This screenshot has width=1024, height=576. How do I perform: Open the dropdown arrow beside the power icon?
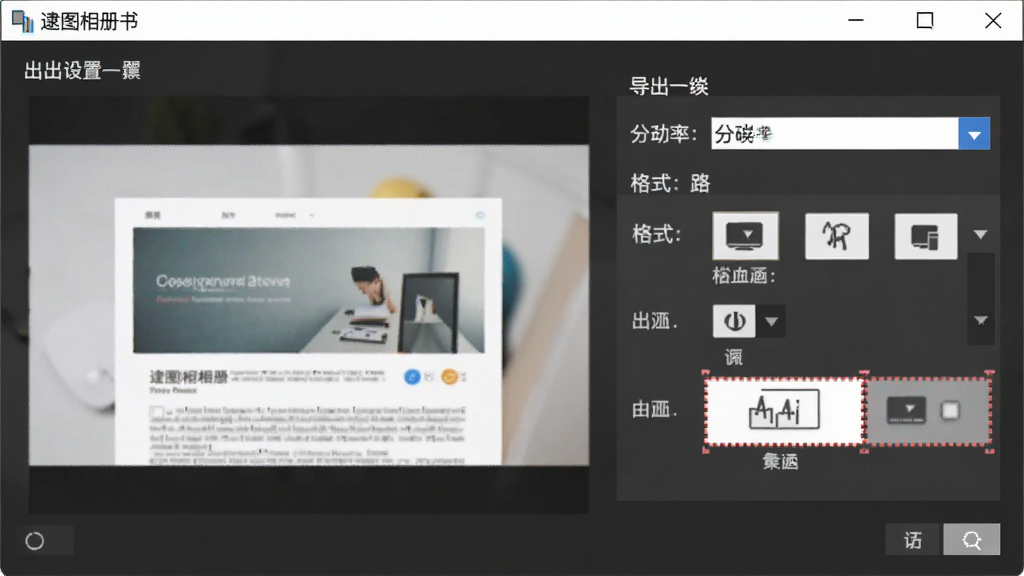(x=771, y=321)
